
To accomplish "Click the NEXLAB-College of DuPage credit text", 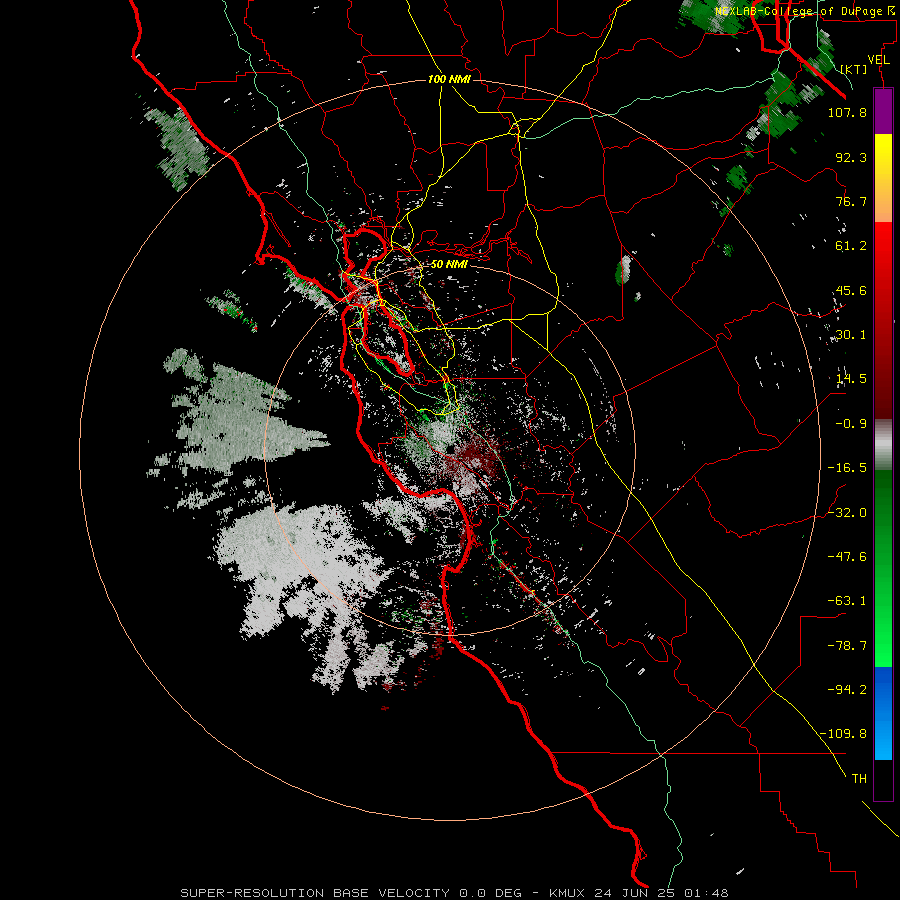I will (x=798, y=11).
